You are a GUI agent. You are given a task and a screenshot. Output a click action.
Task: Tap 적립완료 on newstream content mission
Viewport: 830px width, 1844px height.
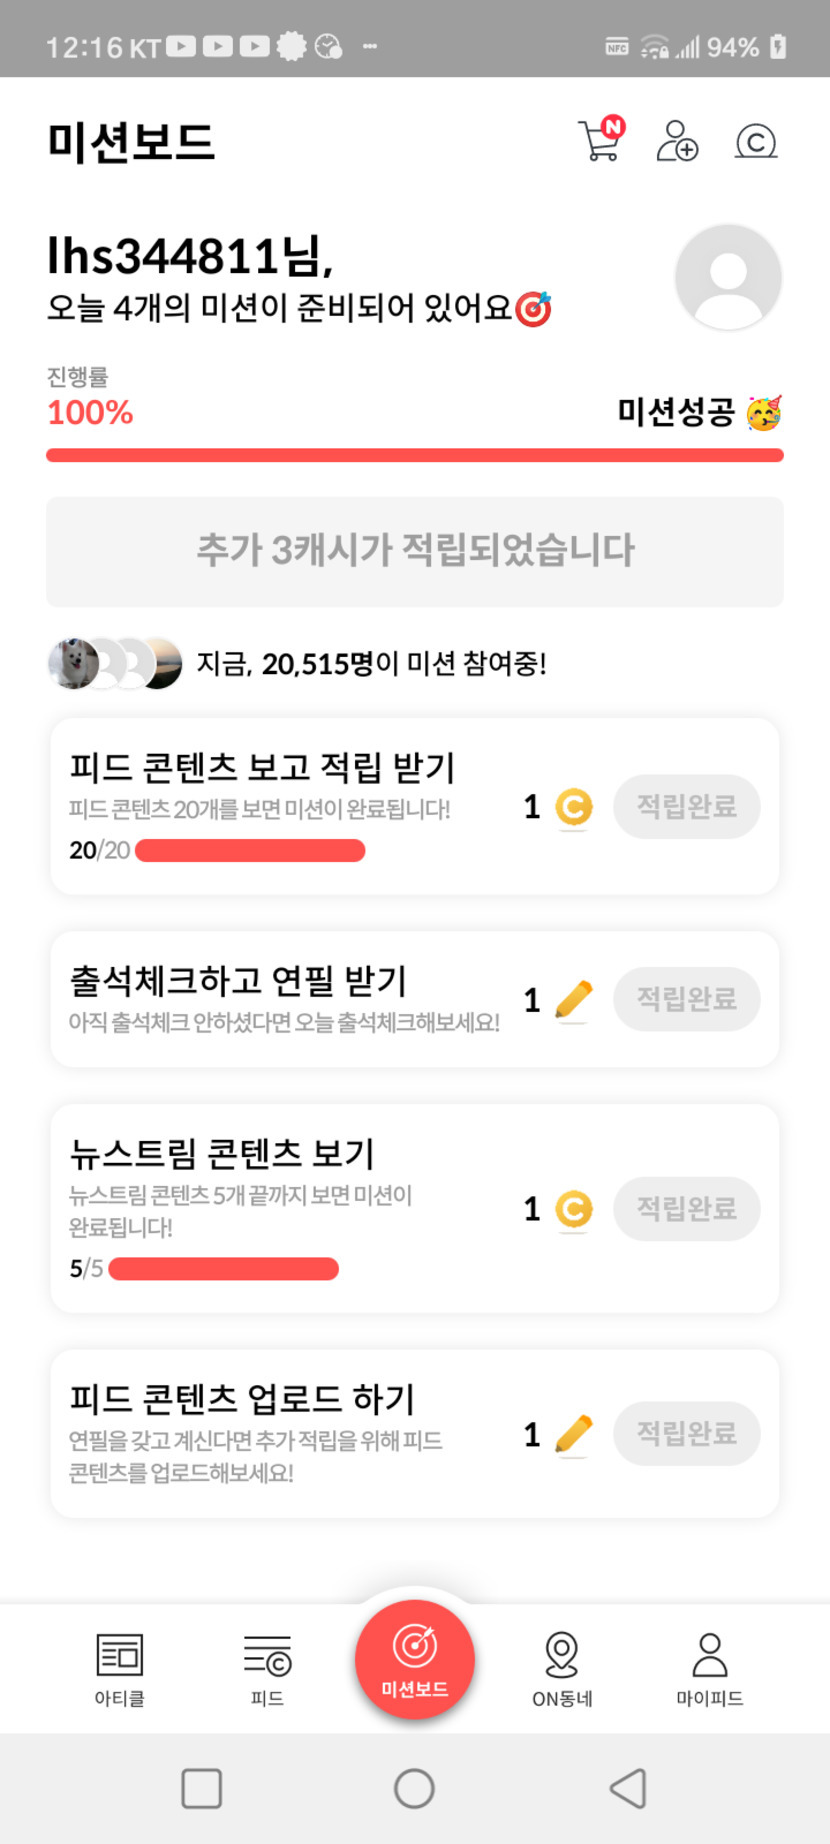[687, 1209]
